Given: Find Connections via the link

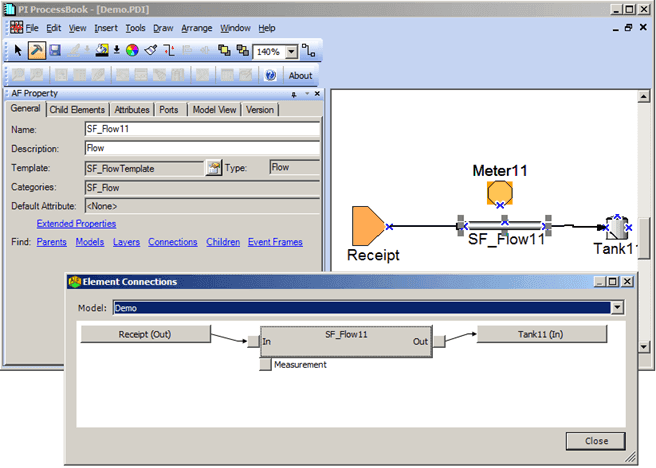Looking at the screenshot, I should click(x=173, y=242).
